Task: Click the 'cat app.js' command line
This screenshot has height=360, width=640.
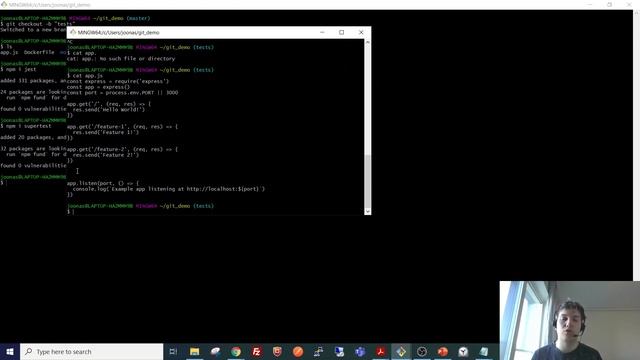Action: pyautogui.click(x=85, y=76)
